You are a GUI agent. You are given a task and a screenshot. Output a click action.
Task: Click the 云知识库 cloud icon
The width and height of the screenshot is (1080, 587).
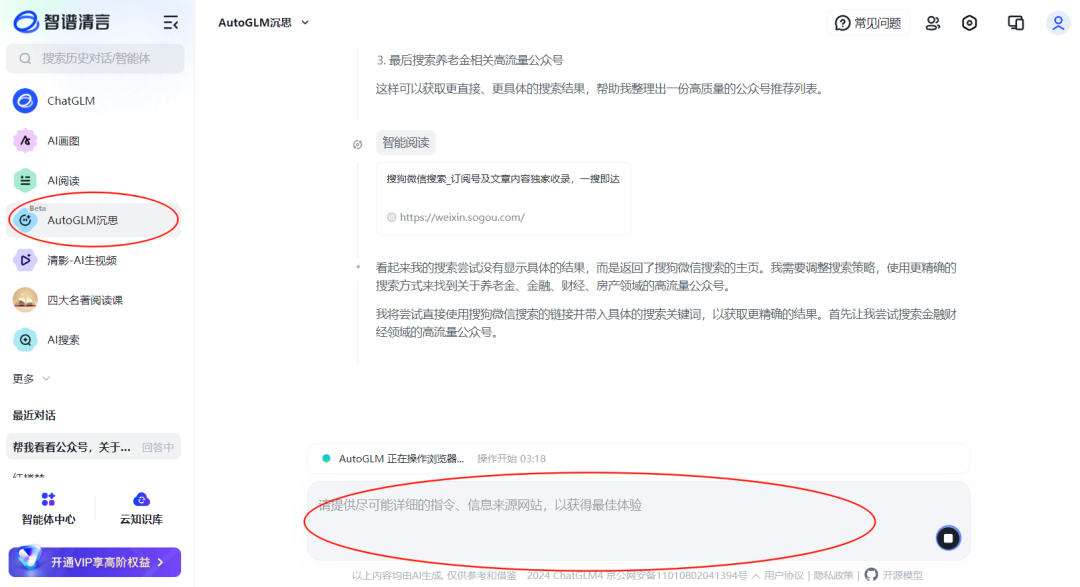coord(141,499)
